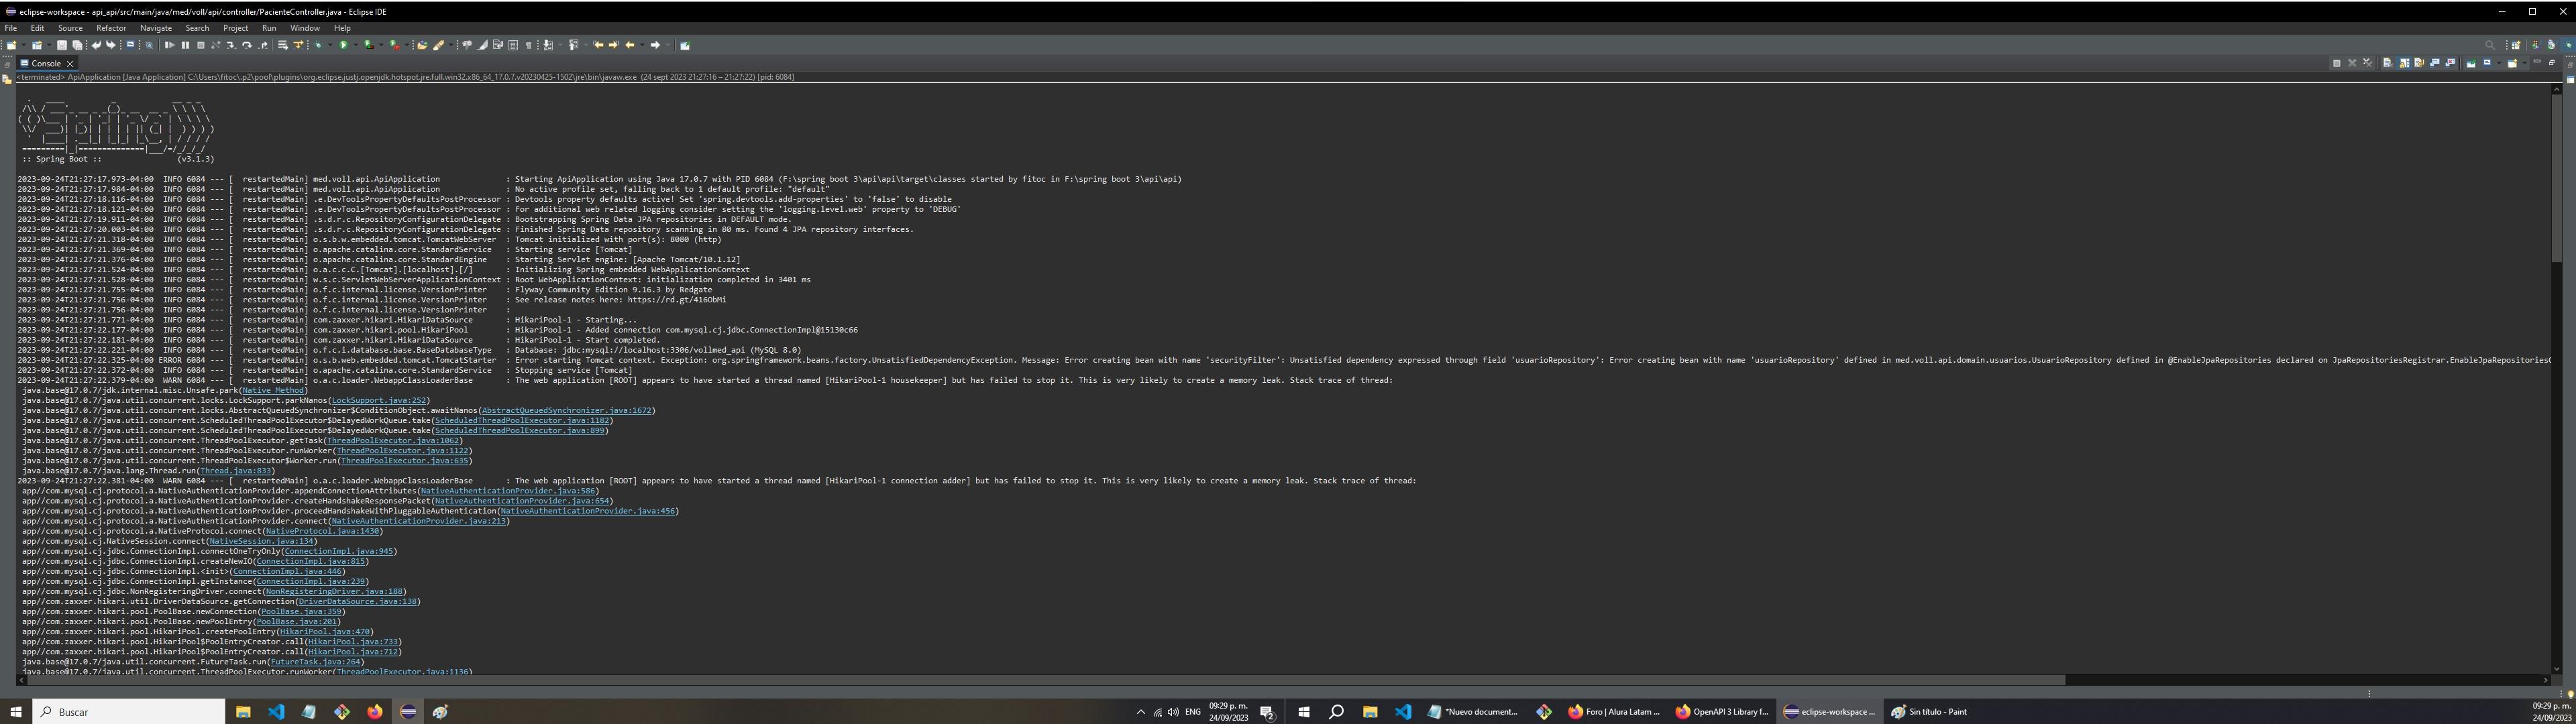Open the Debug launch dropdown arrow
Screen dimensions: 2576x724
330,45
